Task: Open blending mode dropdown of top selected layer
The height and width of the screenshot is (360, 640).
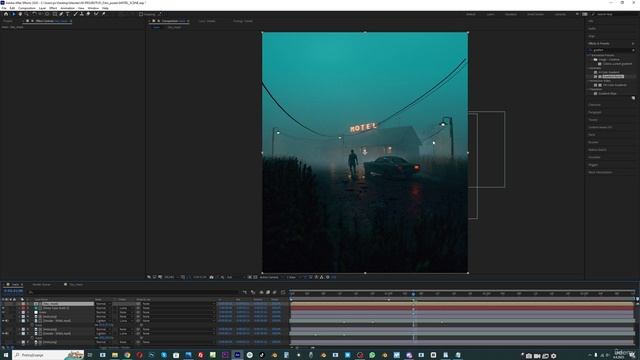Action: (x=103, y=304)
